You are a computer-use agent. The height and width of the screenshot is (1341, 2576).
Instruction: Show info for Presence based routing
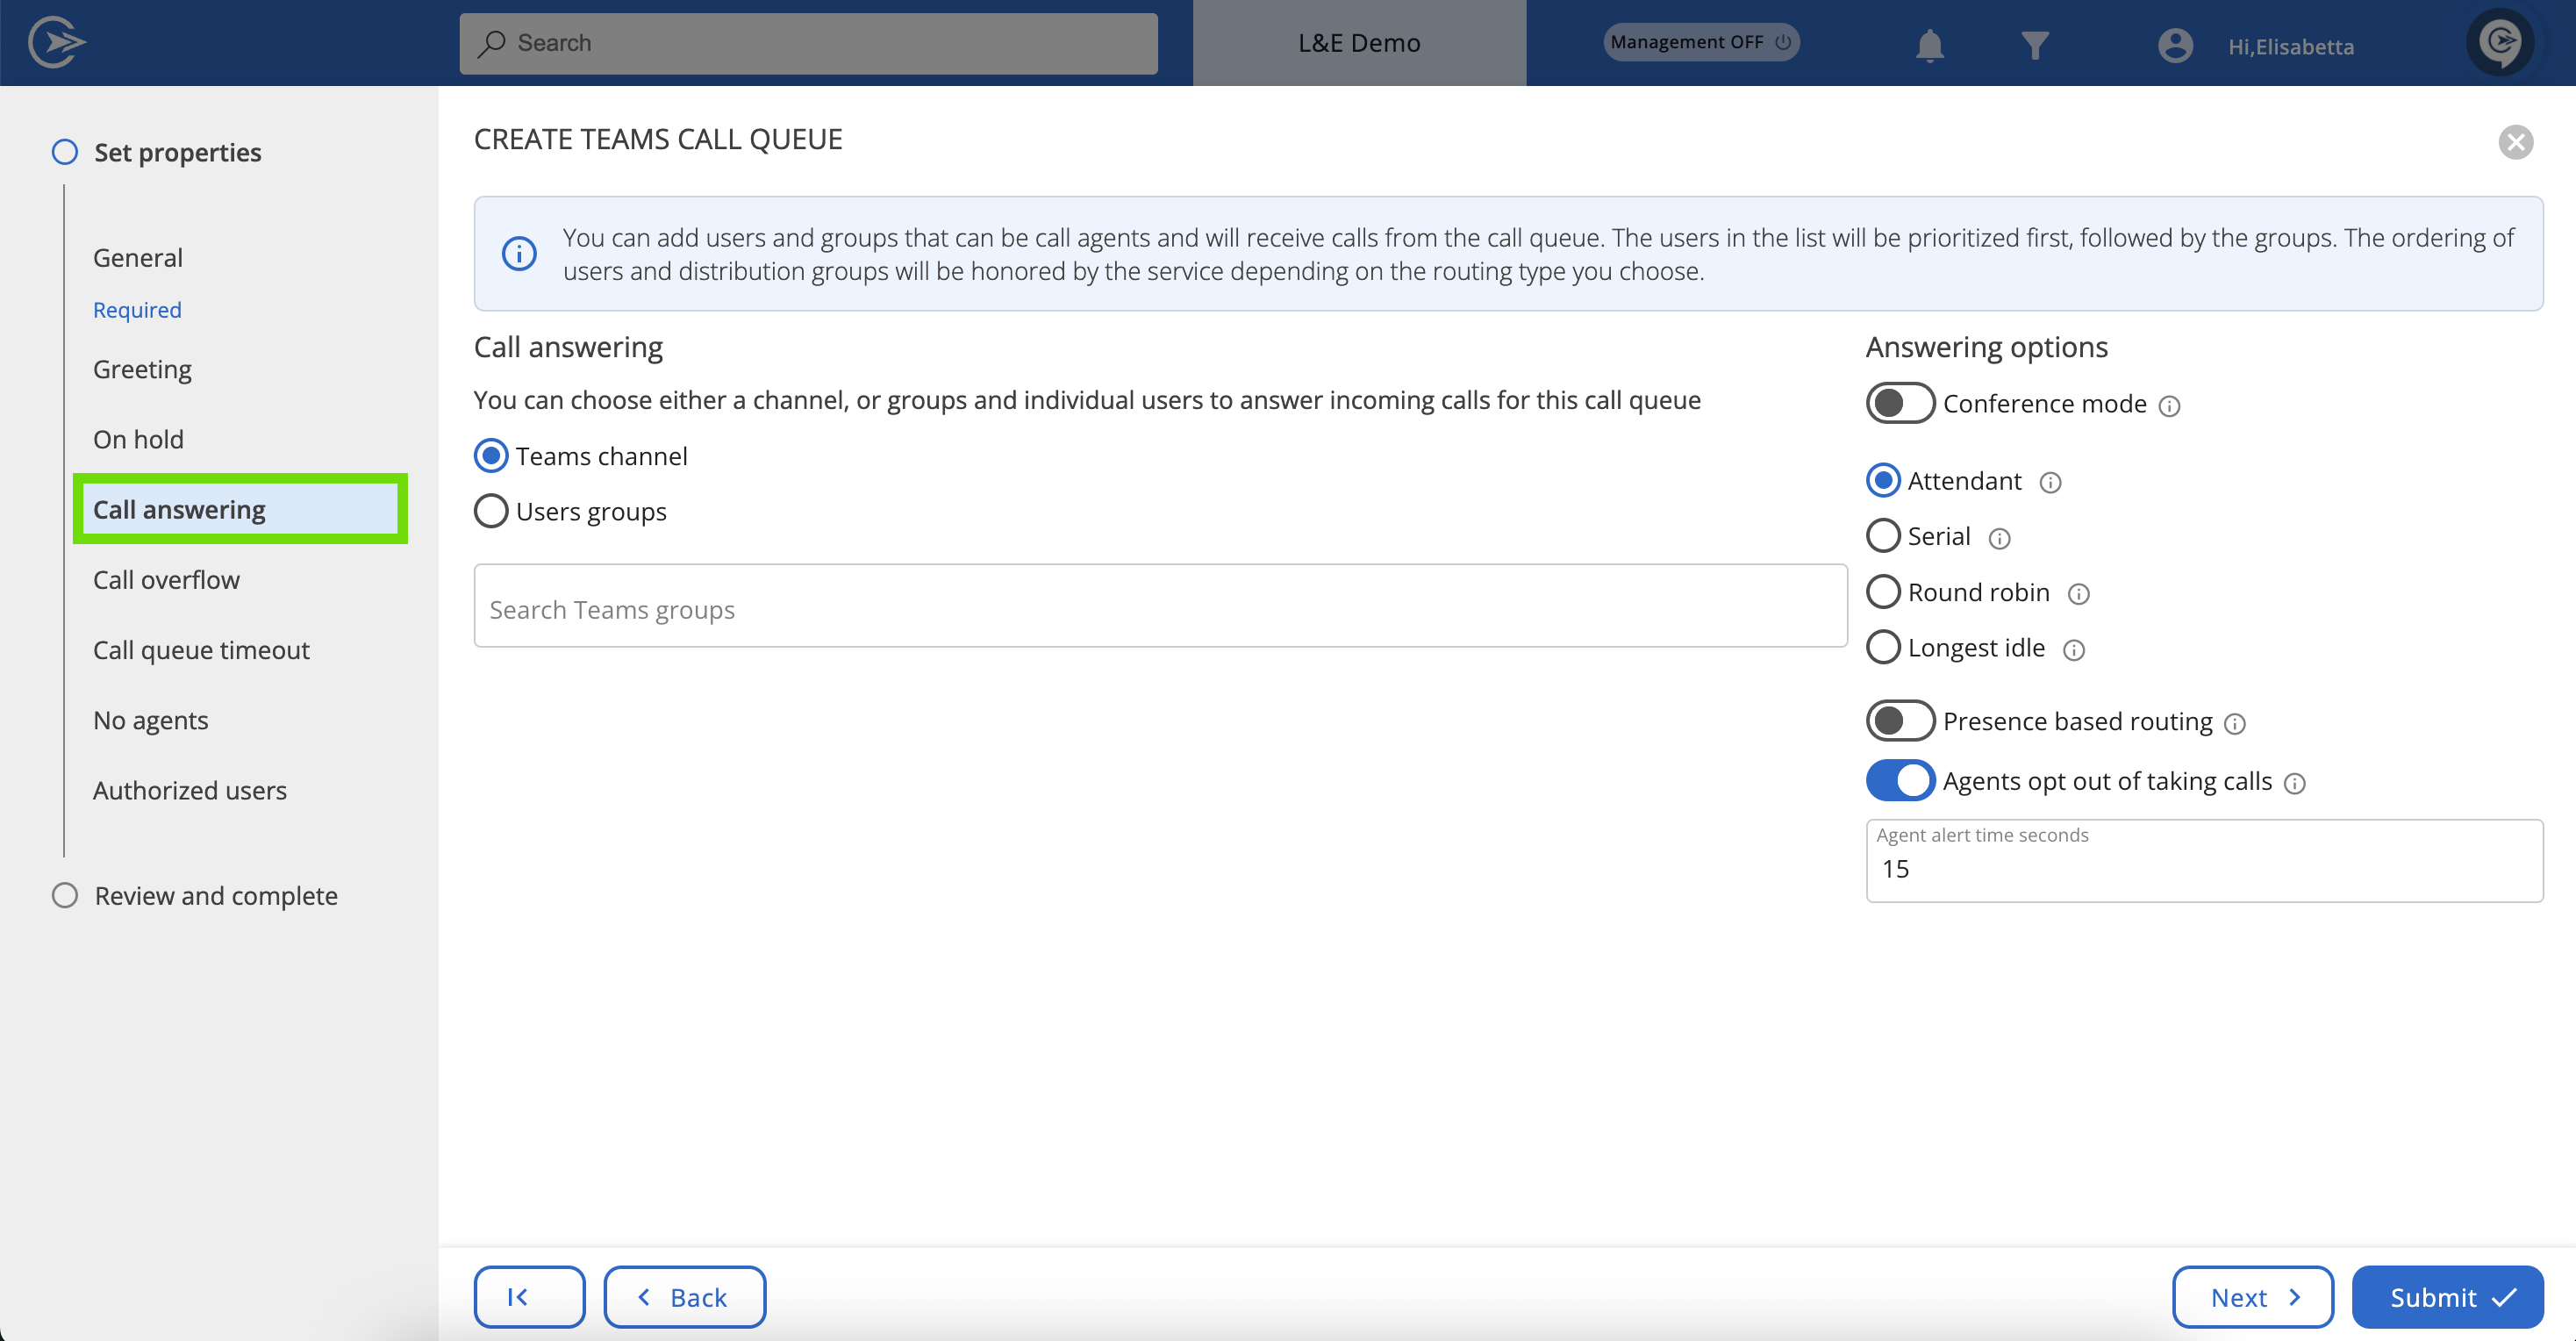(2235, 724)
